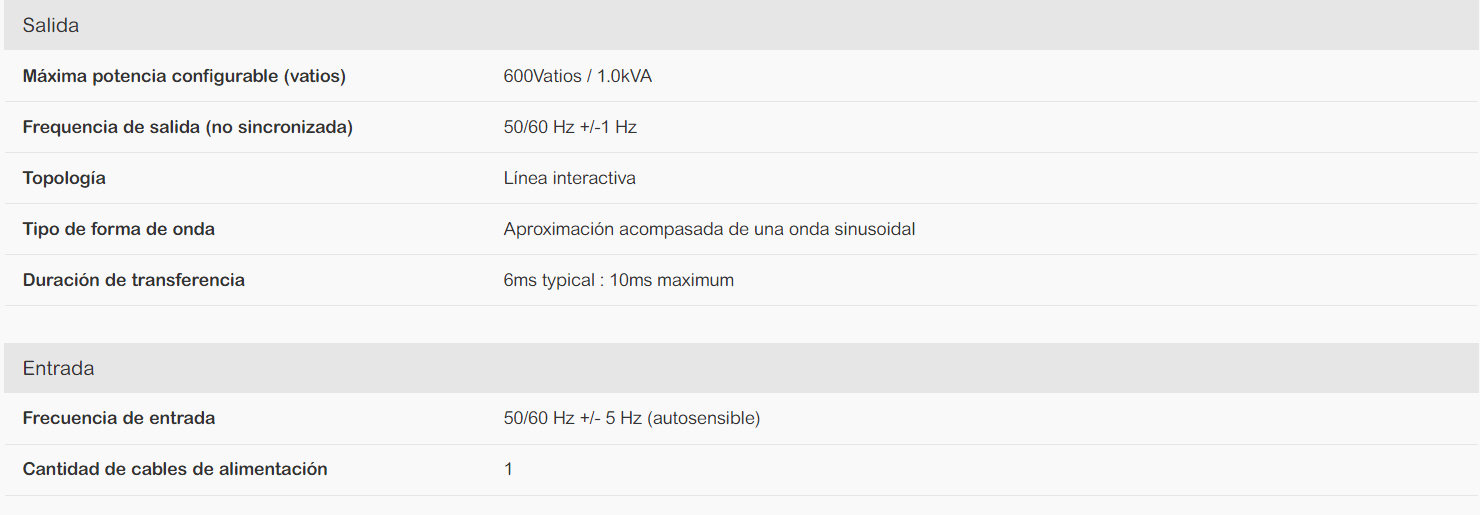This screenshot has width=1480, height=515.
Task: Select the Frecuencia de entrada label
Action: pyautogui.click(x=119, y=418)
